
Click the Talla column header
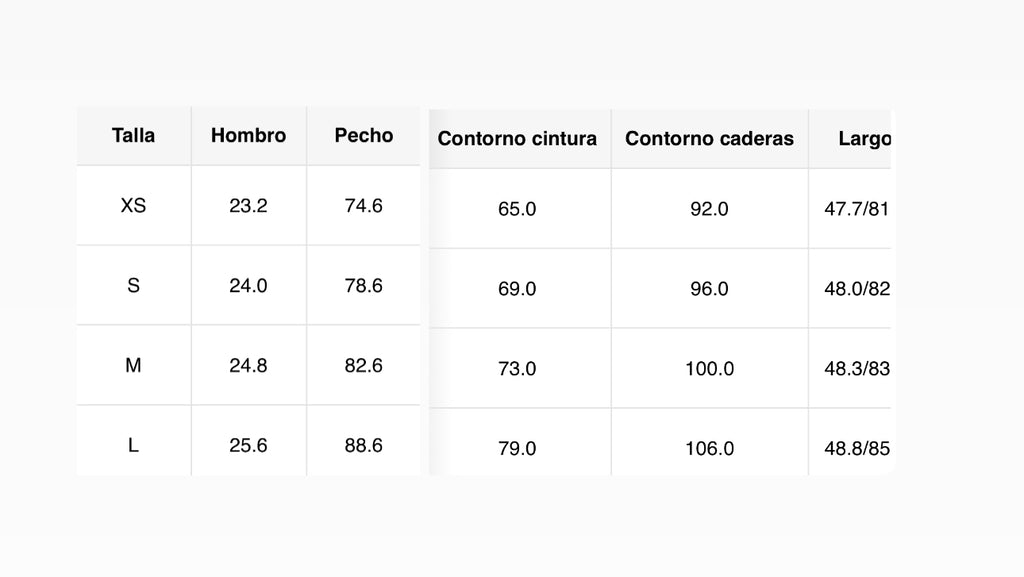[133, 136]
